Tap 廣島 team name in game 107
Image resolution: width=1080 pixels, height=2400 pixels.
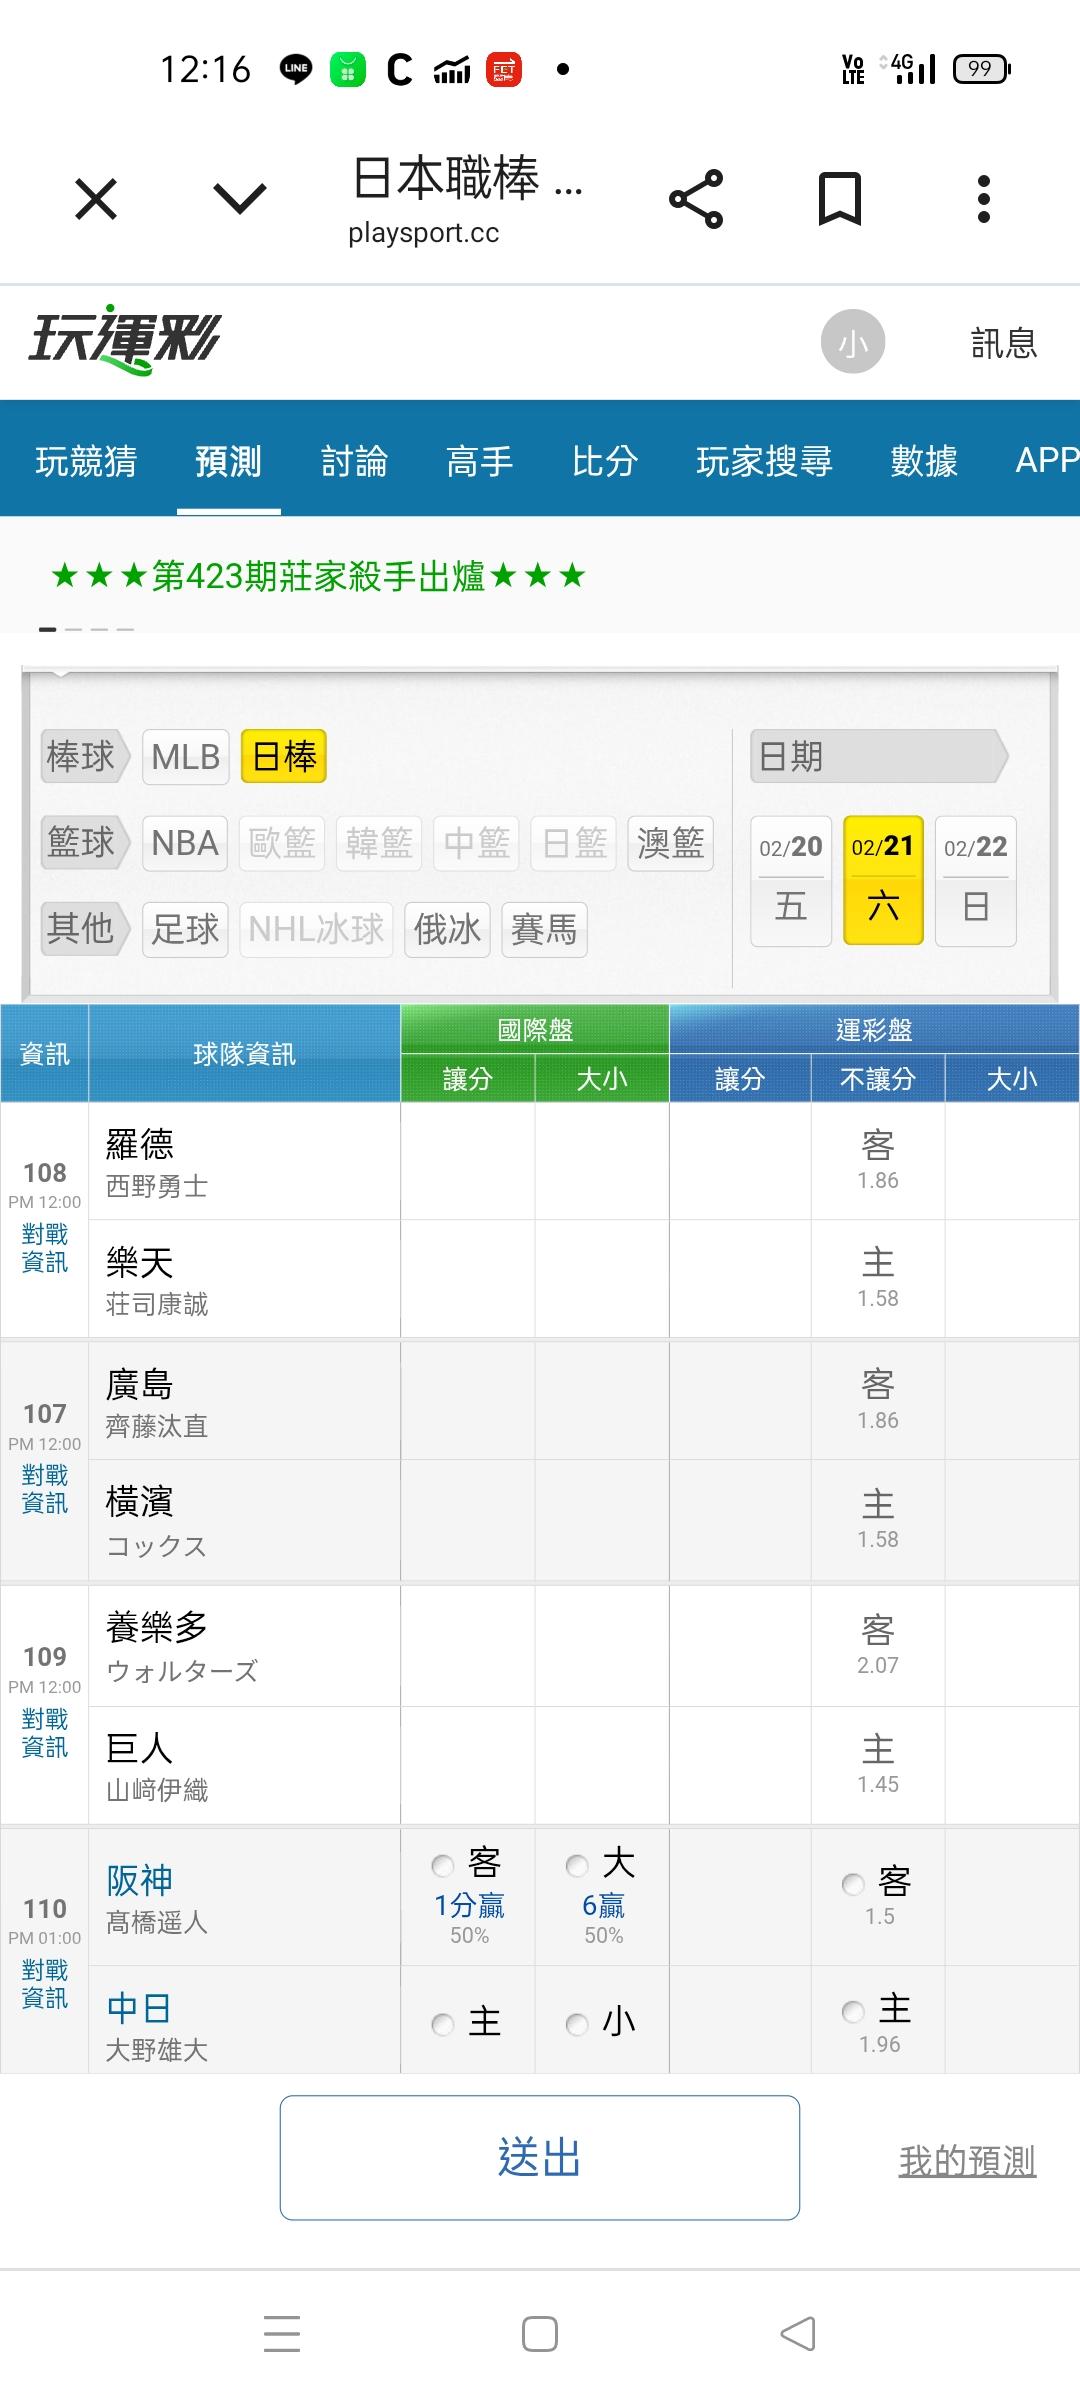(x=140, y=1384)
